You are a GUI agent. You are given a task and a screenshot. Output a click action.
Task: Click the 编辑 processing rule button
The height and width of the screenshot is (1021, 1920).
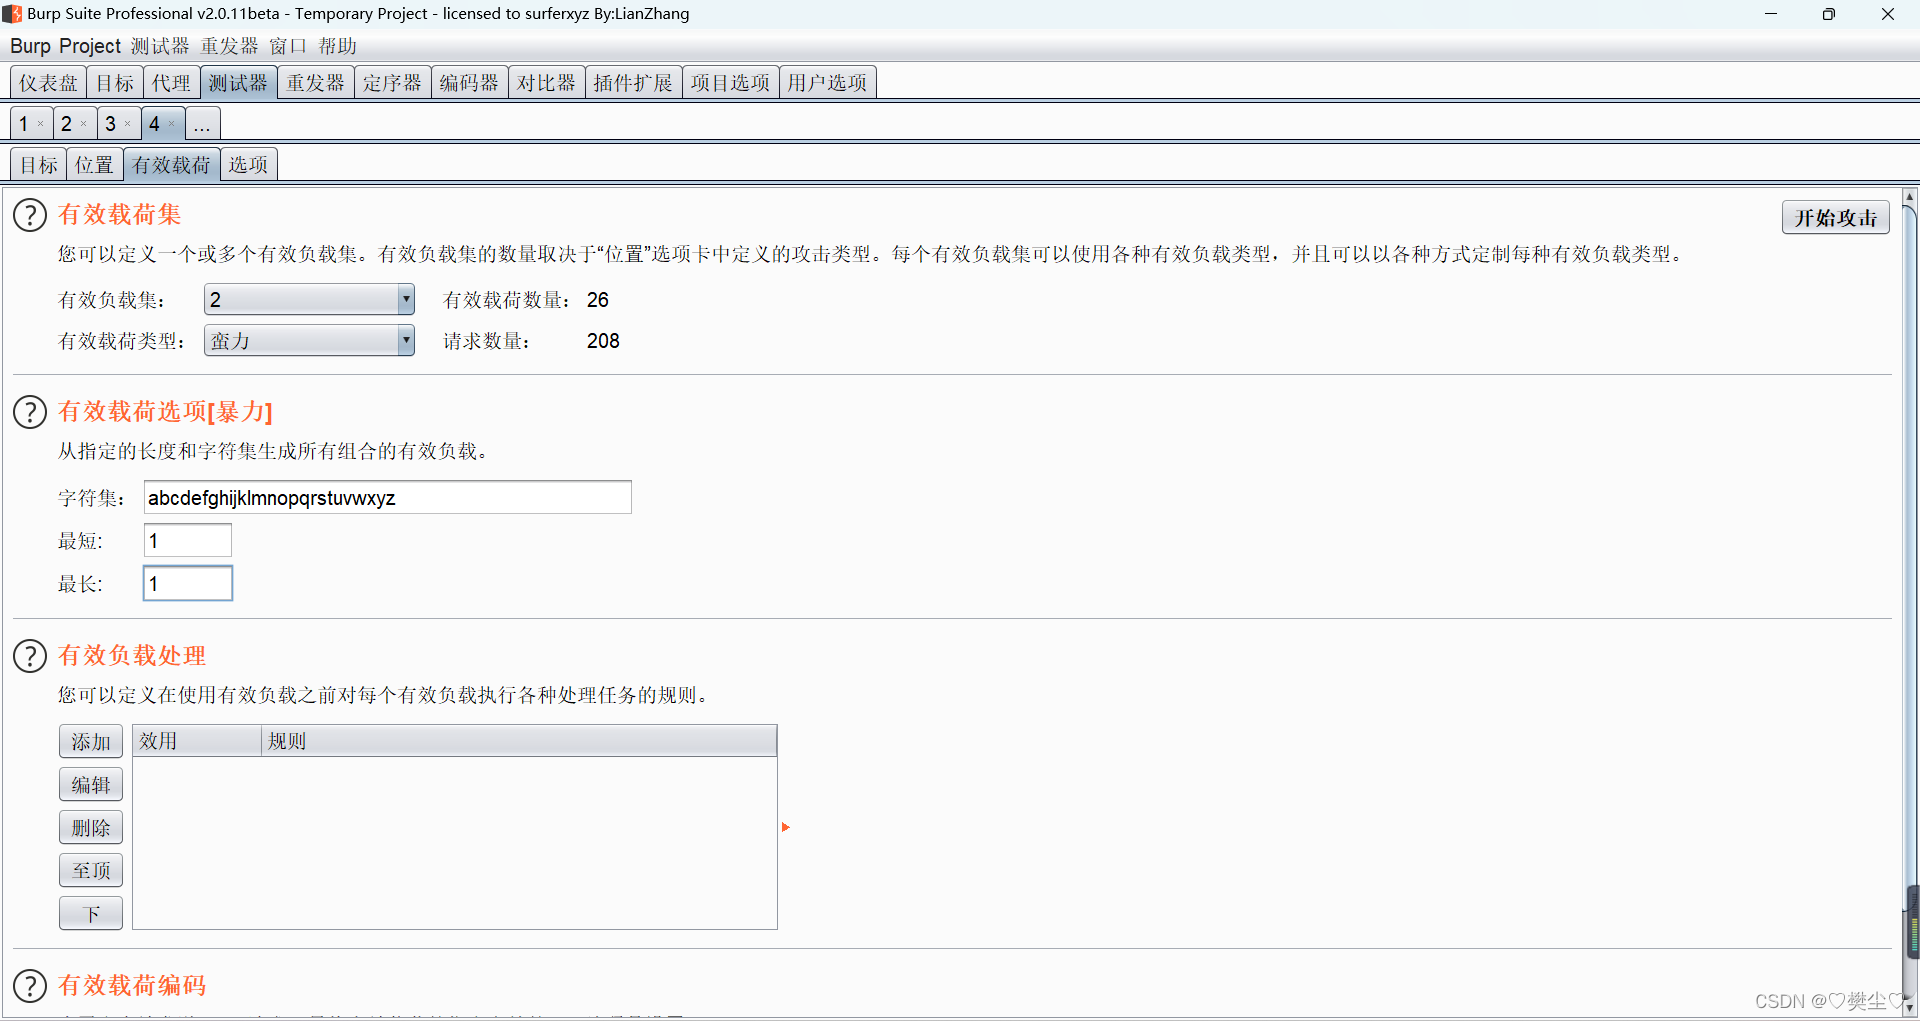[91, 785]
